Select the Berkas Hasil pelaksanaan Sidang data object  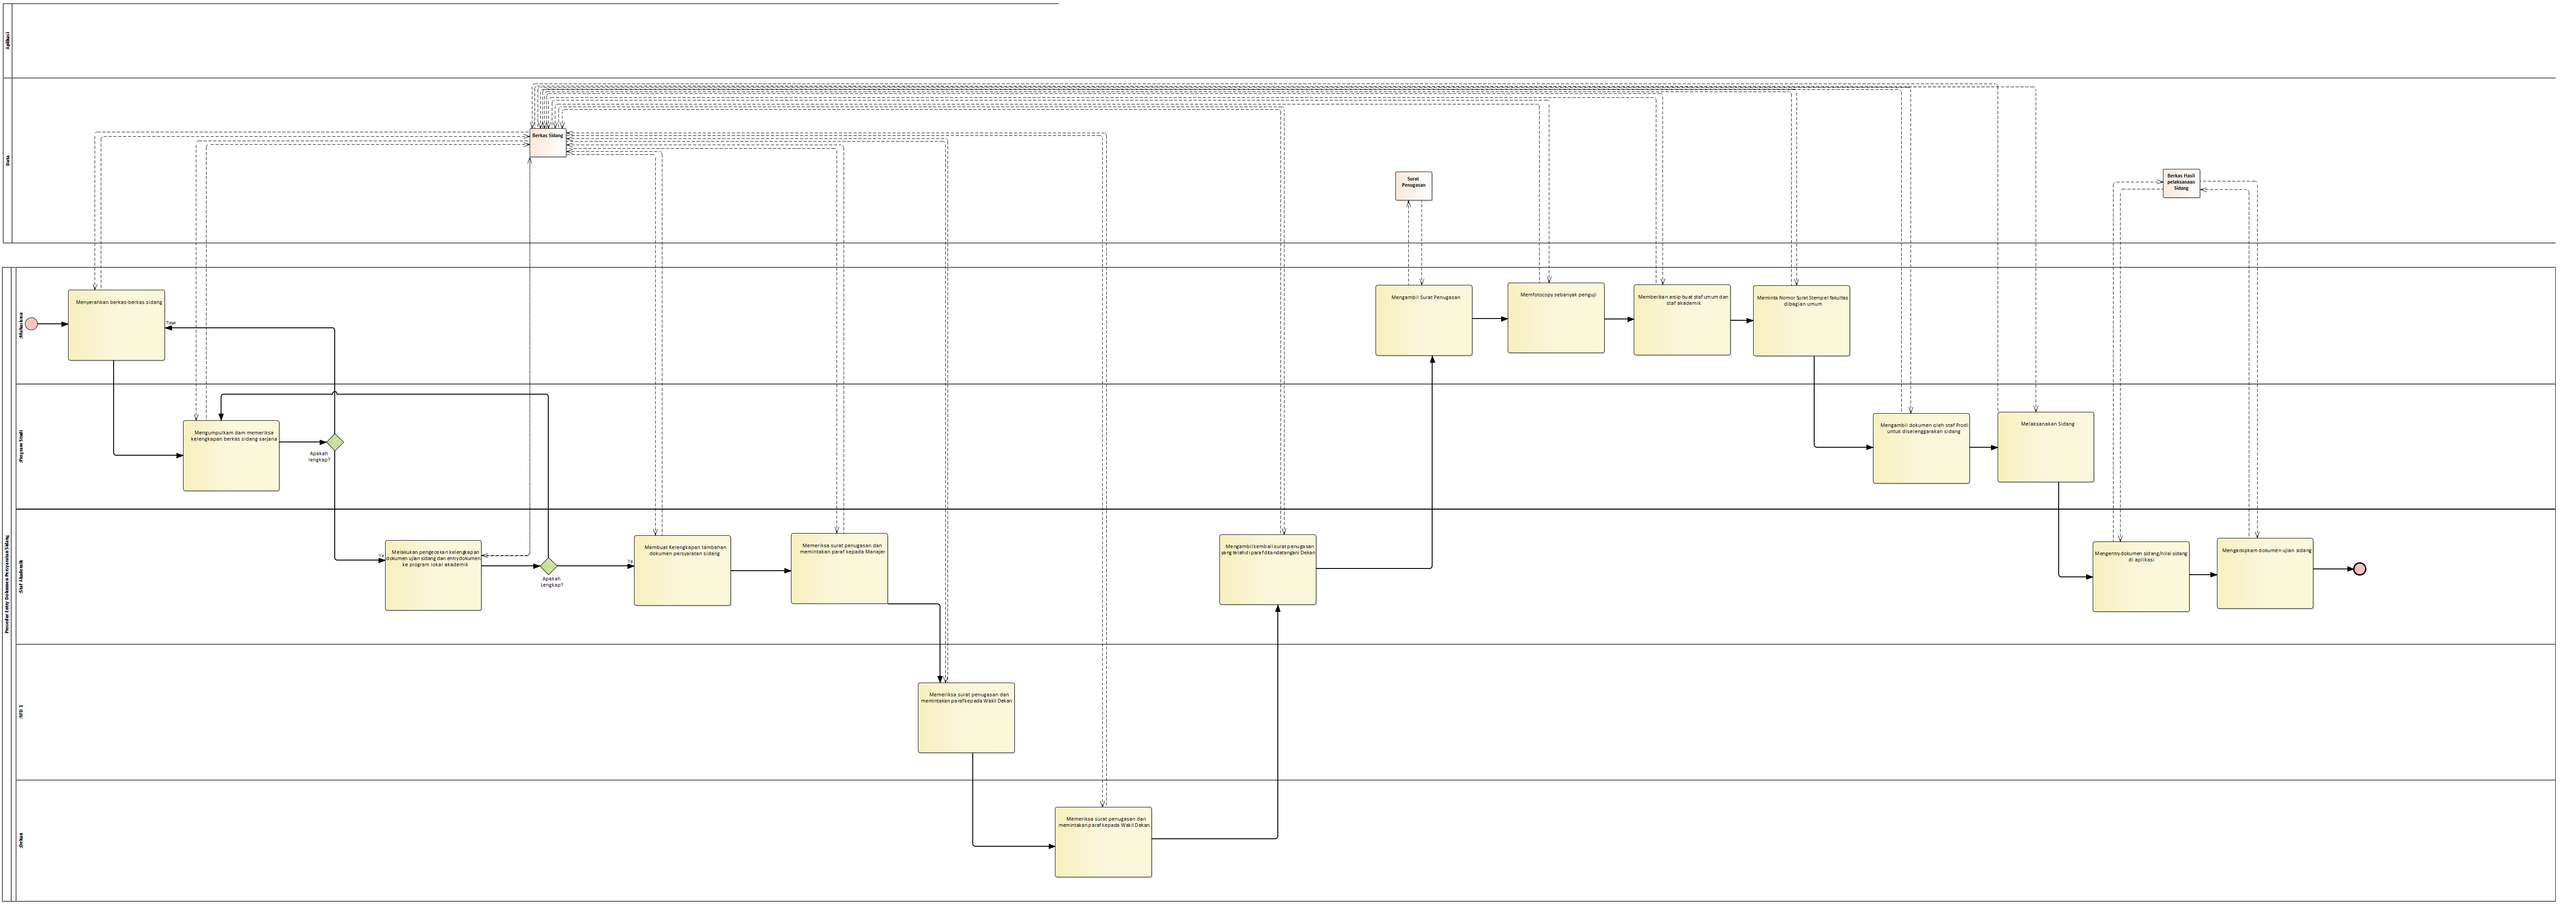pos(2181,184)
